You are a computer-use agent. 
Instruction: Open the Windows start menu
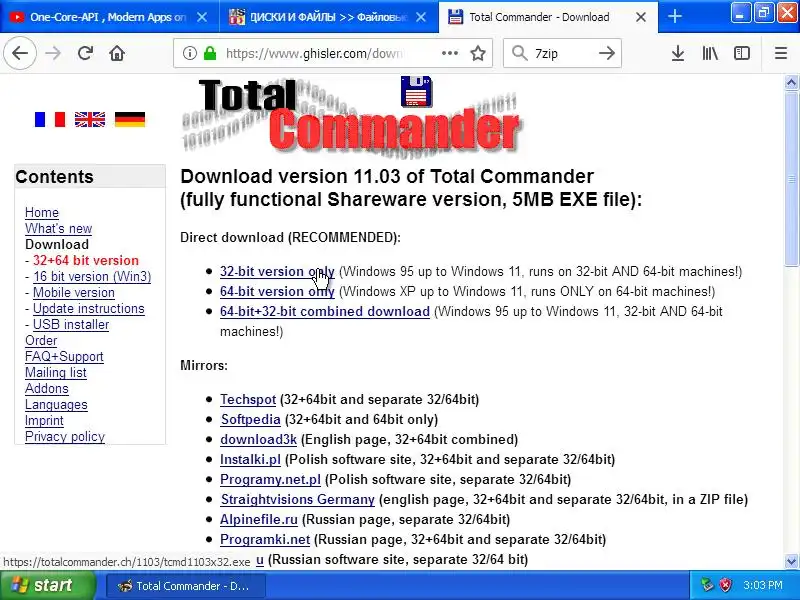[47, 585]
